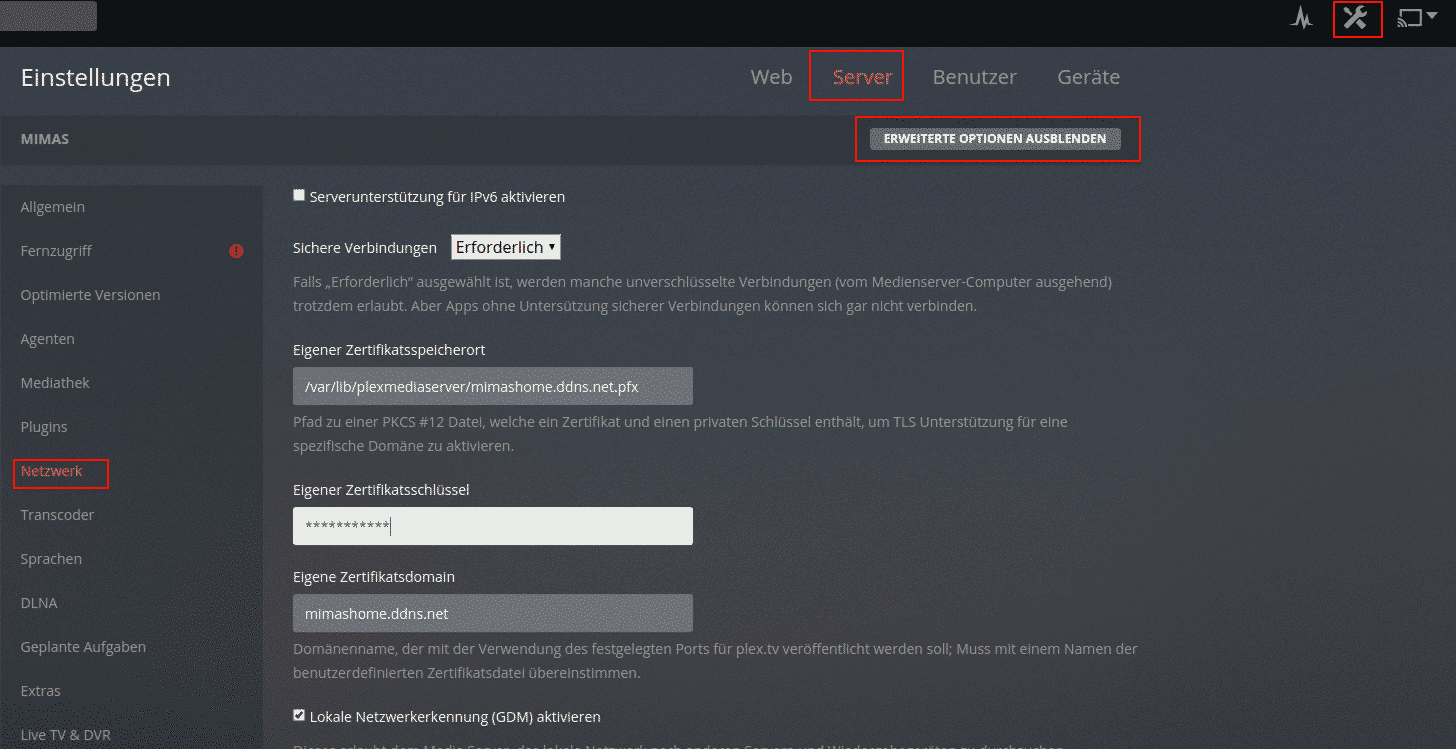The image size is (1456, 749).
Task: Switch to the Web tab
Action: click(x=771, y=77)
